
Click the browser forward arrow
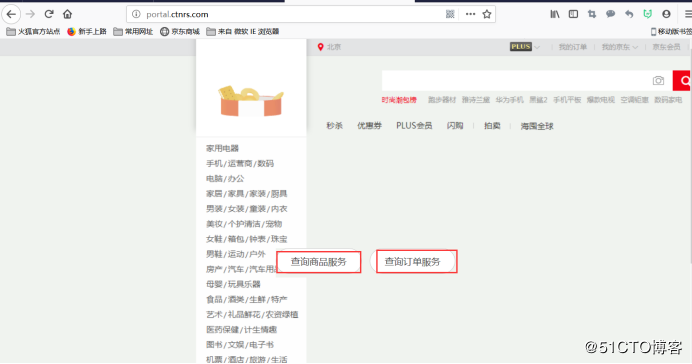[30, 14]
